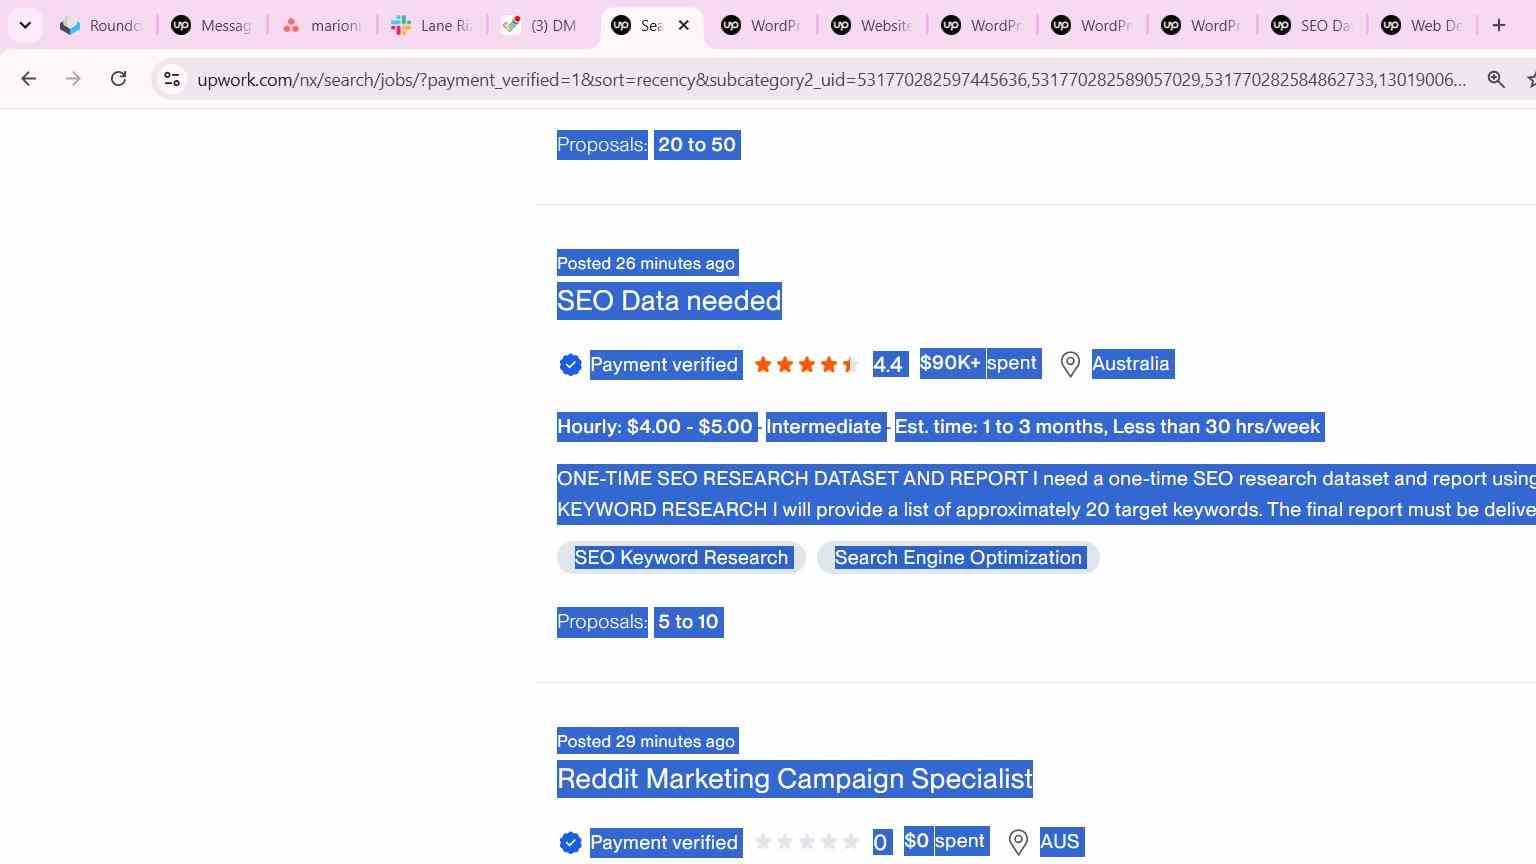Click the AUS location pin icon
The height and width of the screenshot is (864, 1536).
click(1018, 842)
